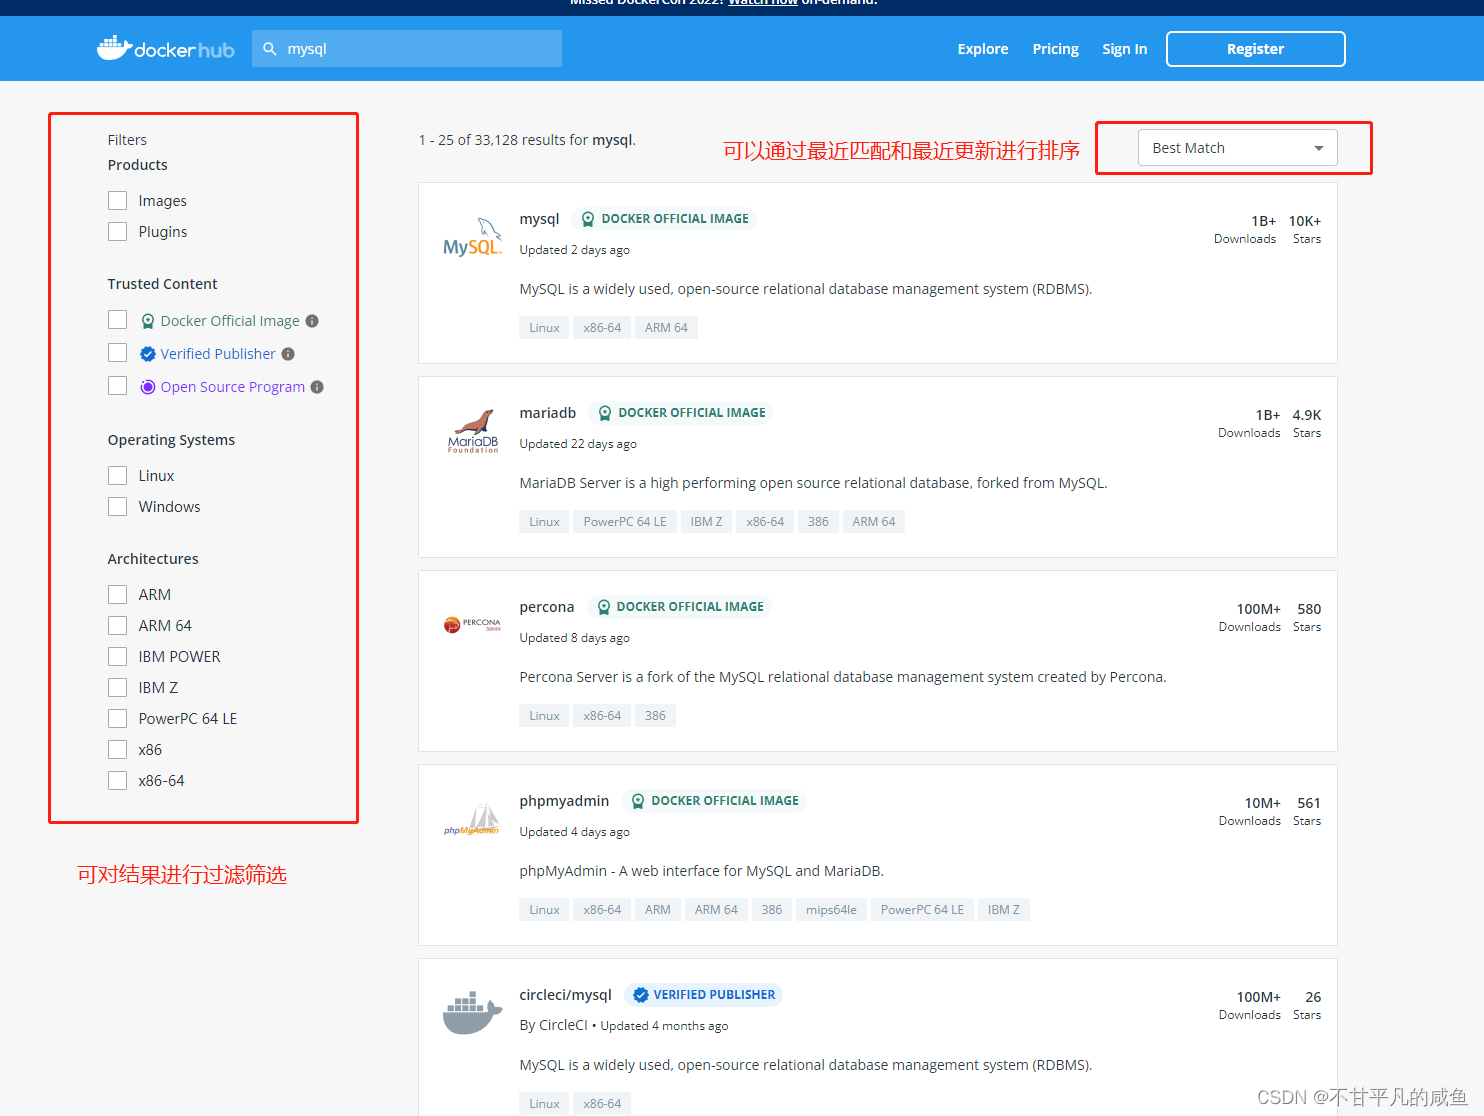Viewport: 1484px width, 1116px height.
Task: Select the x86 architecture checkbox
Action: tap(118, 750)
